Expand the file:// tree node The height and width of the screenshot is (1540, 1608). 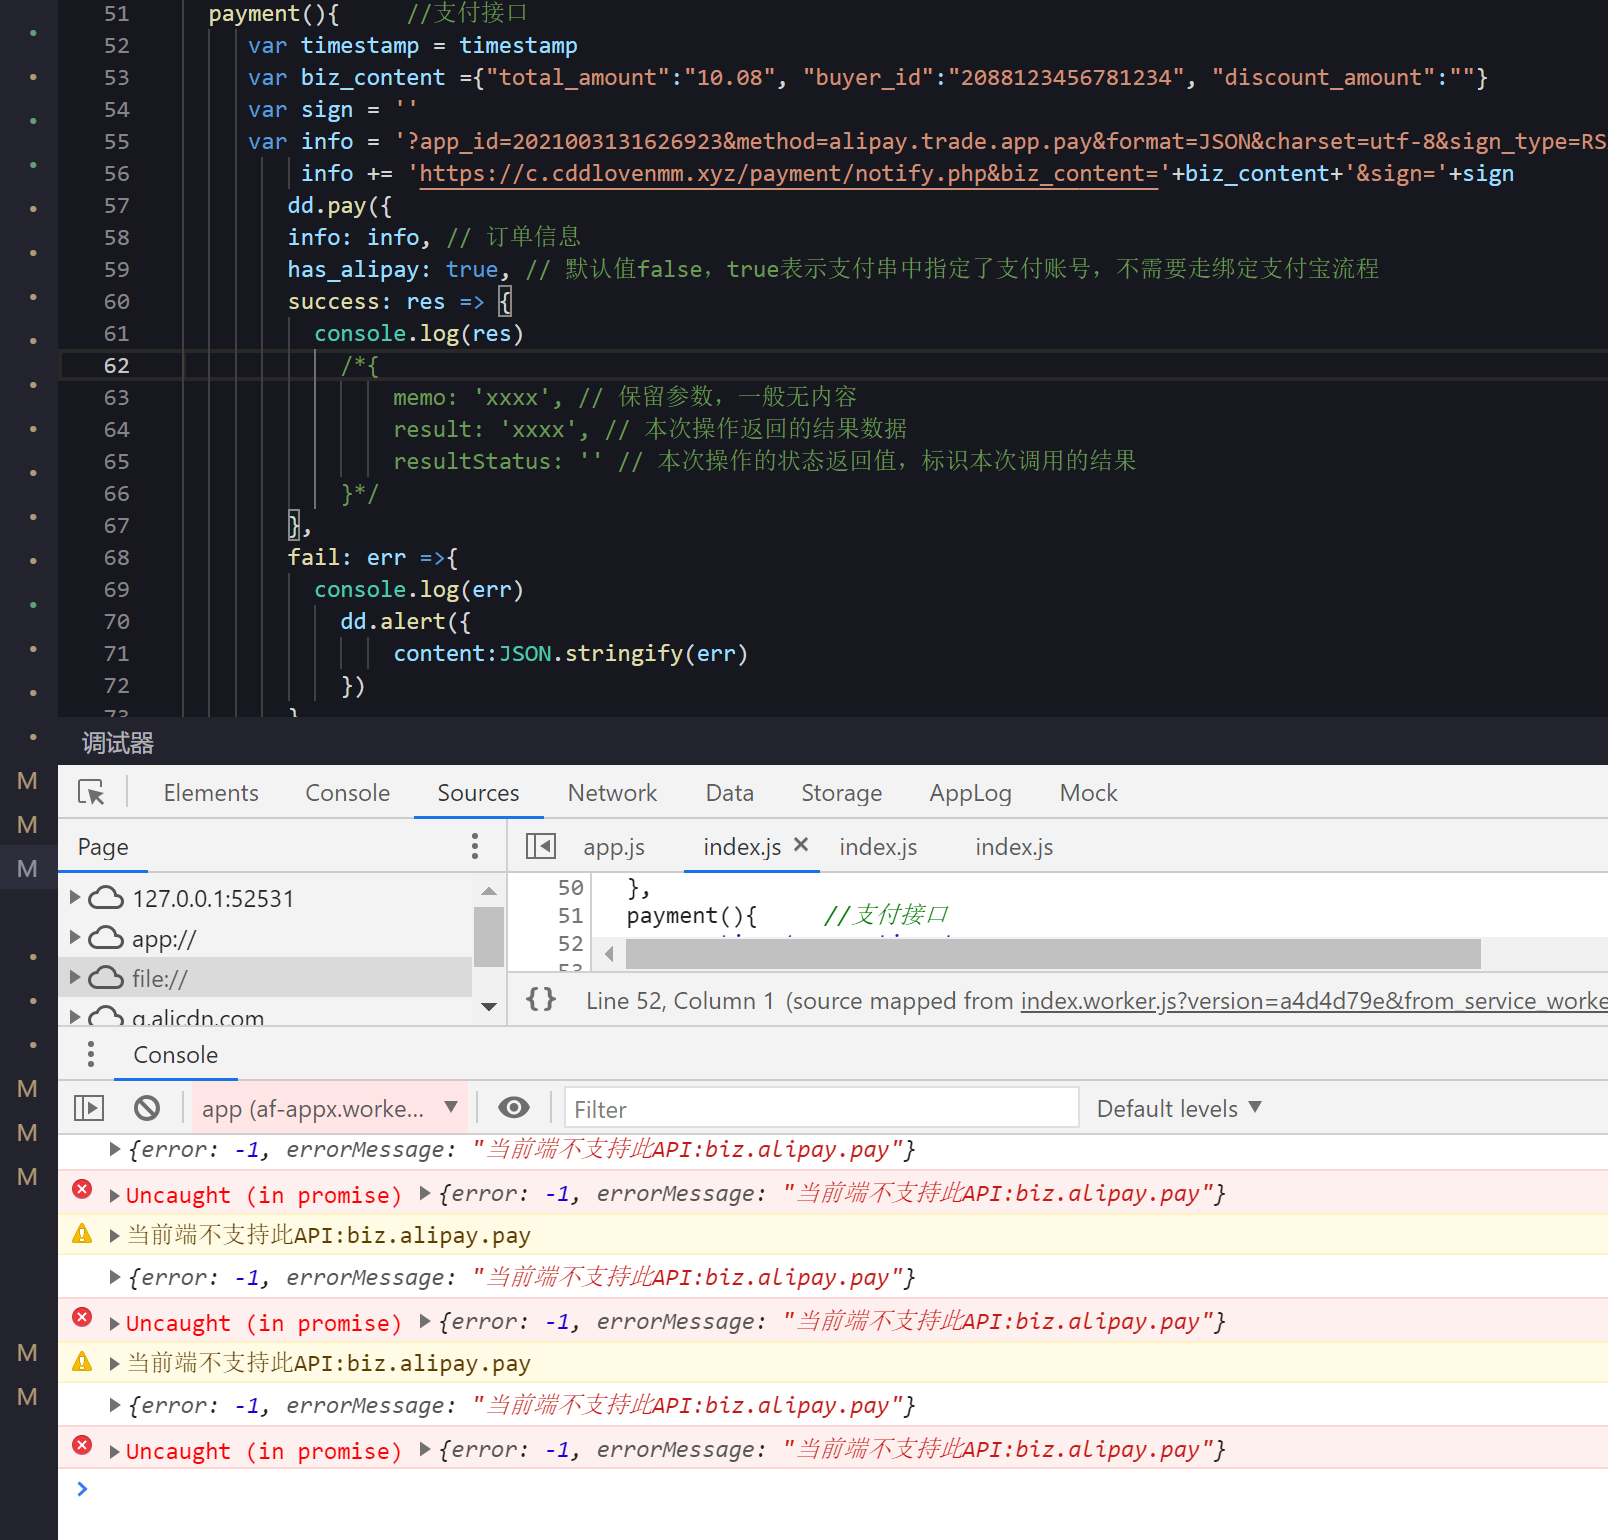[75, 978]
